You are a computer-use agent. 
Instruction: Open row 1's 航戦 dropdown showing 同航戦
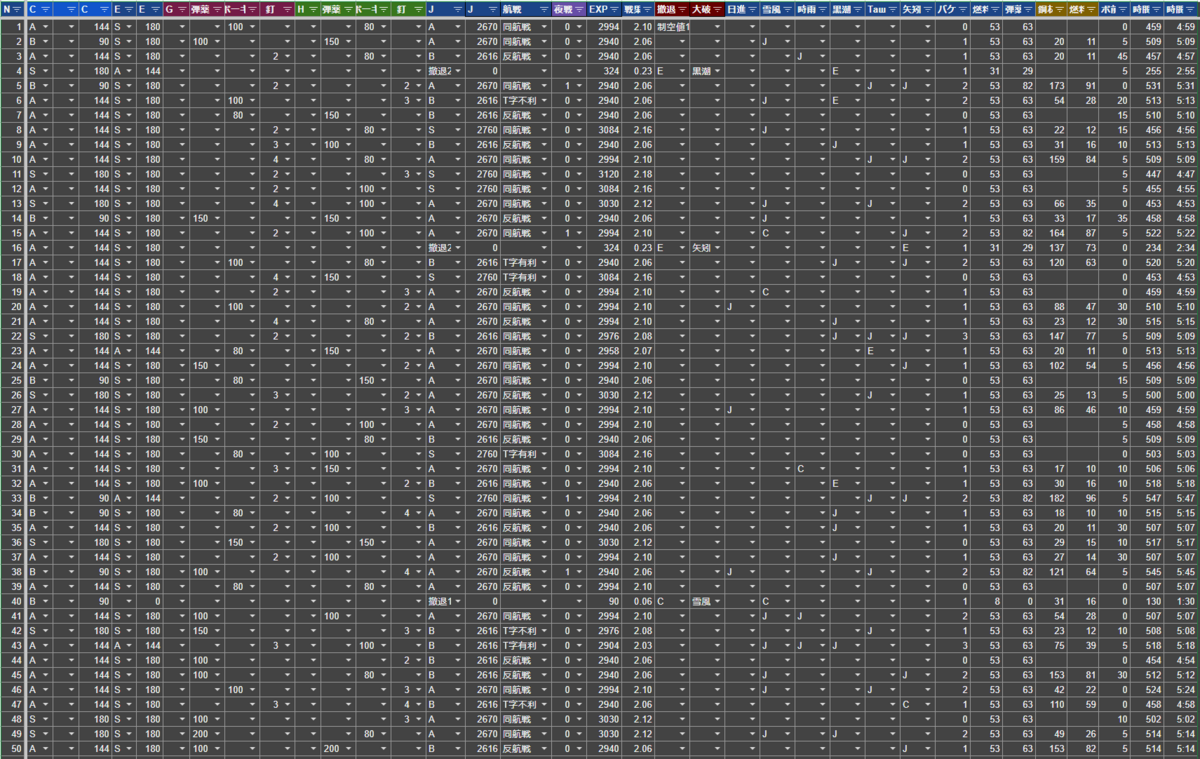click(543, 27)
